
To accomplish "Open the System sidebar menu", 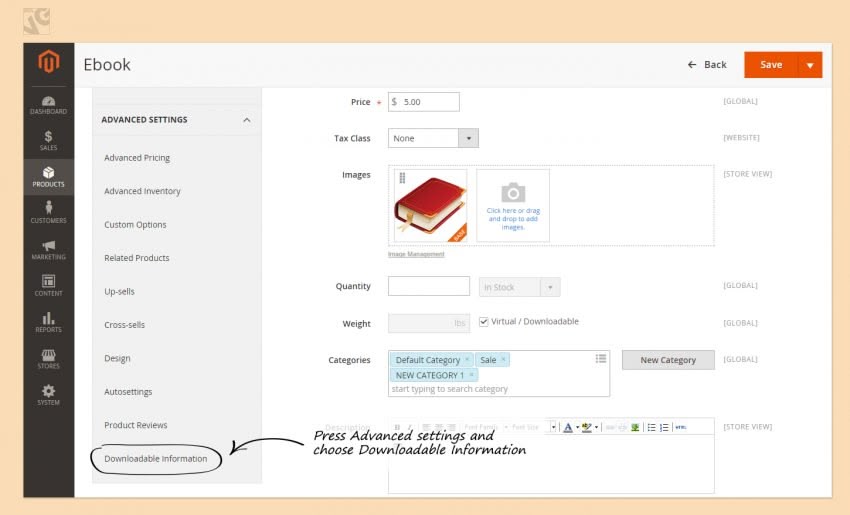I will (x=48, y=395).
